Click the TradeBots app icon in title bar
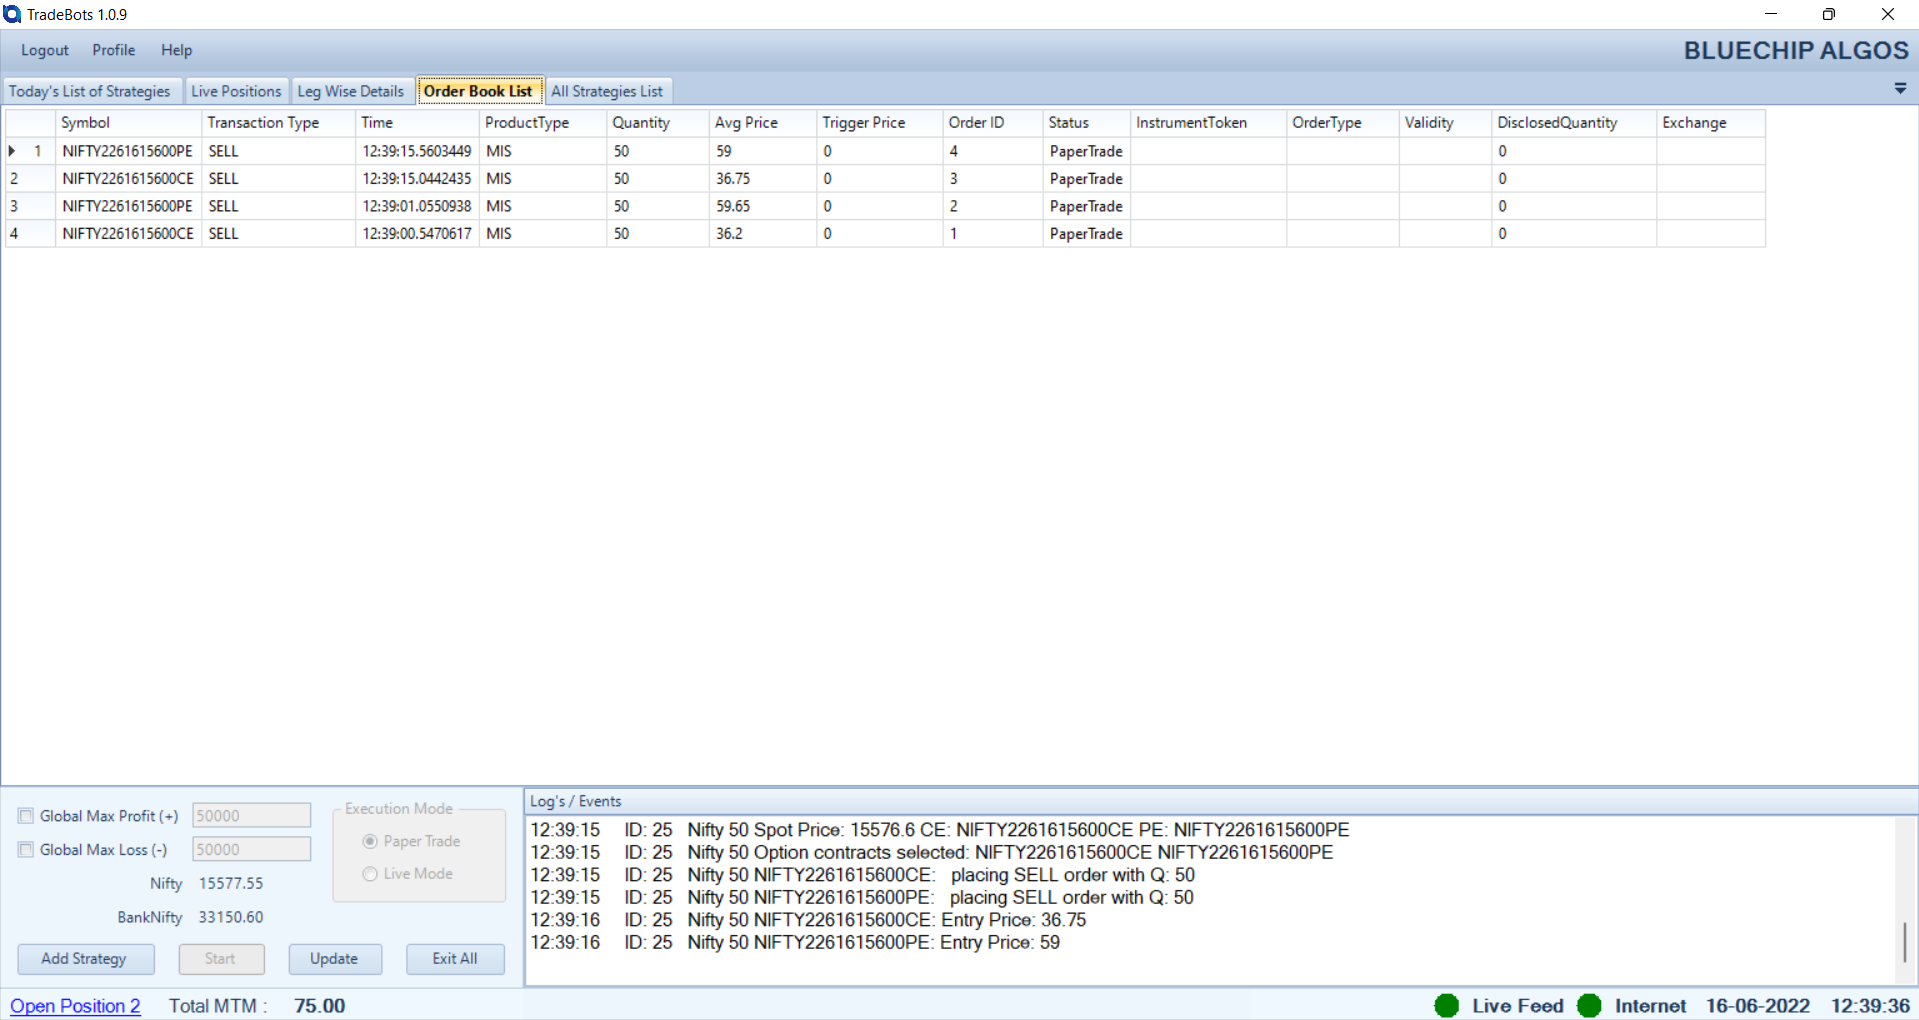Screen dimensions: 1919x1020 pyautogui.click(x=12, y=14)
